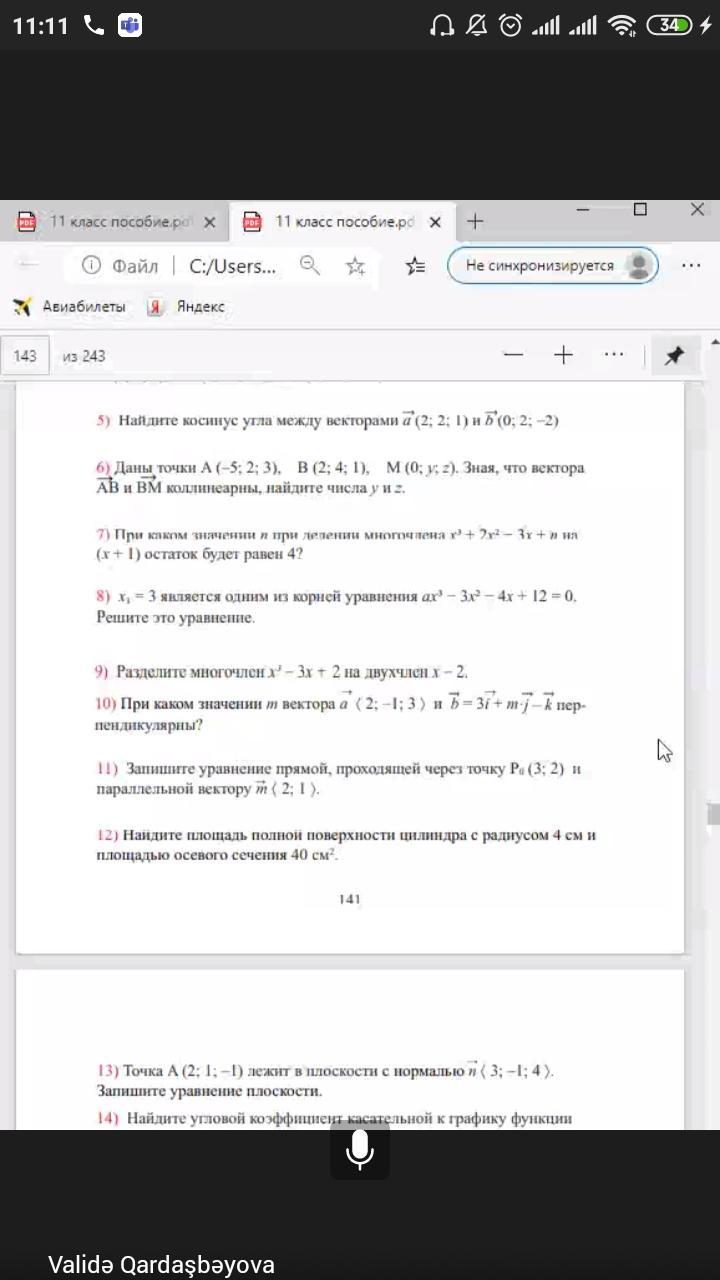Screen dimensions: 720x1280
Task: Click the address bar 'C:/Users...'
Action: click(x=233, y=266)
